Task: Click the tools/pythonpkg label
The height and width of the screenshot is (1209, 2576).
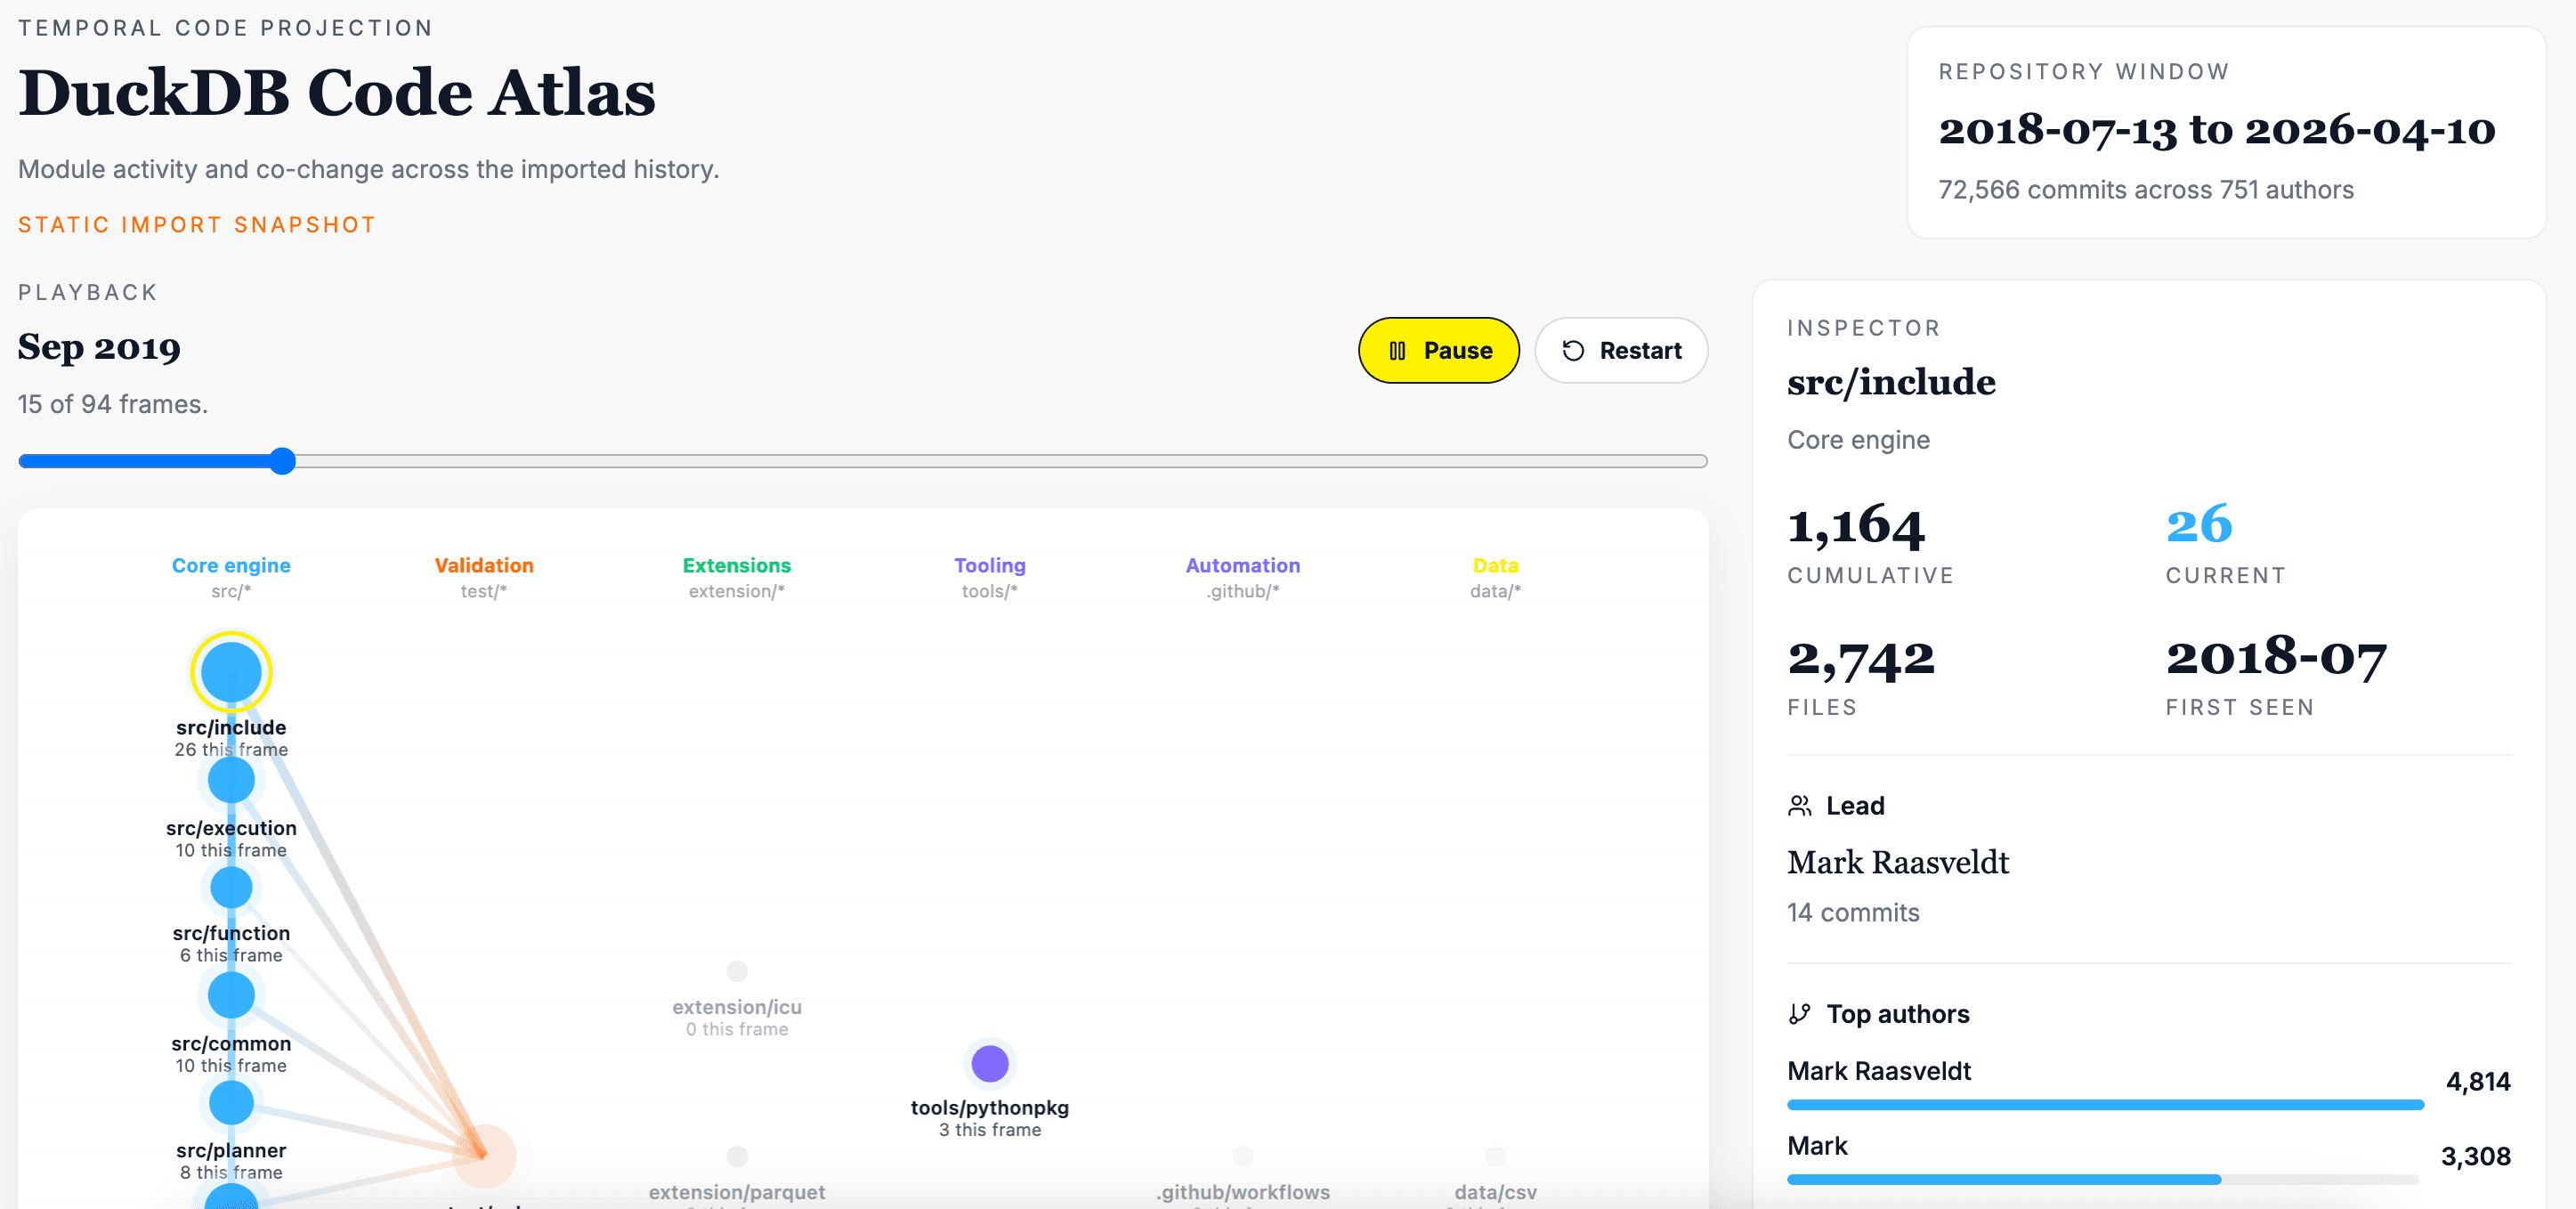Action: [989, 1107]
